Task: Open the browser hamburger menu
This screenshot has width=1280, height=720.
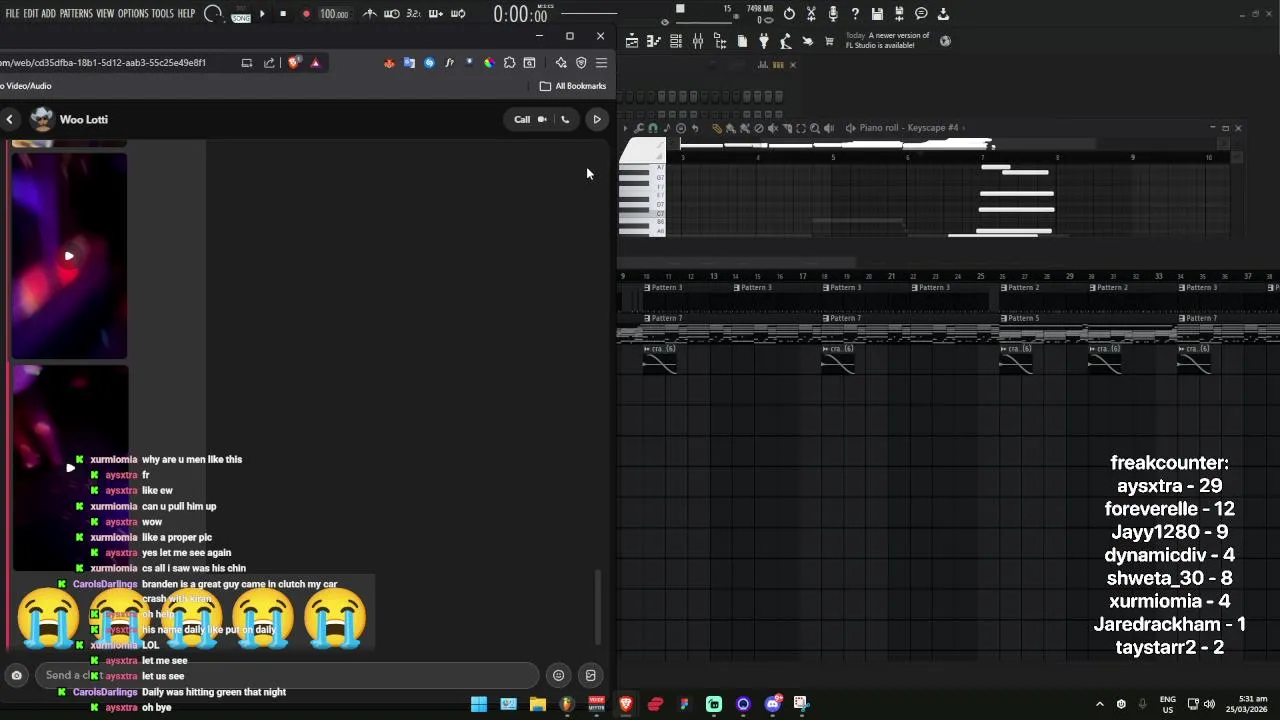Action: click(x=601, y=62)
